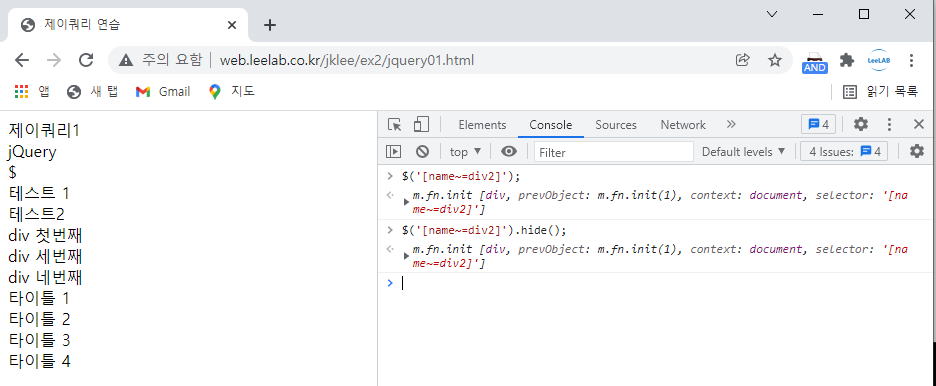936x386 pixels.
Task: Click the div 네번째 text
Action: click(45, 277)
